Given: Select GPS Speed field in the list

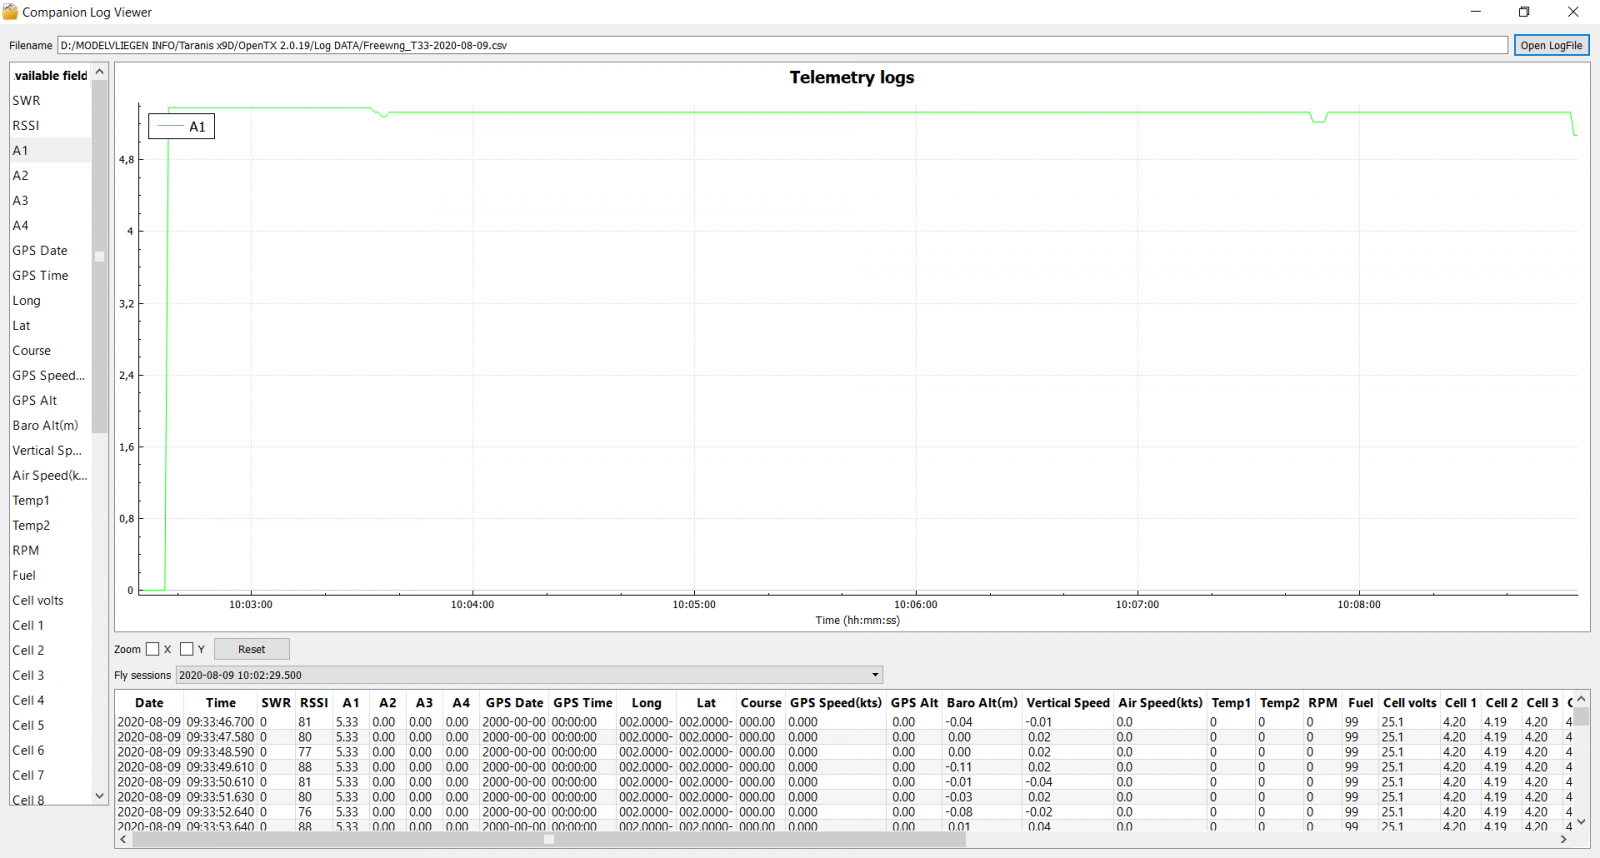Looking at the screenshot, I should tap(51, 375).
